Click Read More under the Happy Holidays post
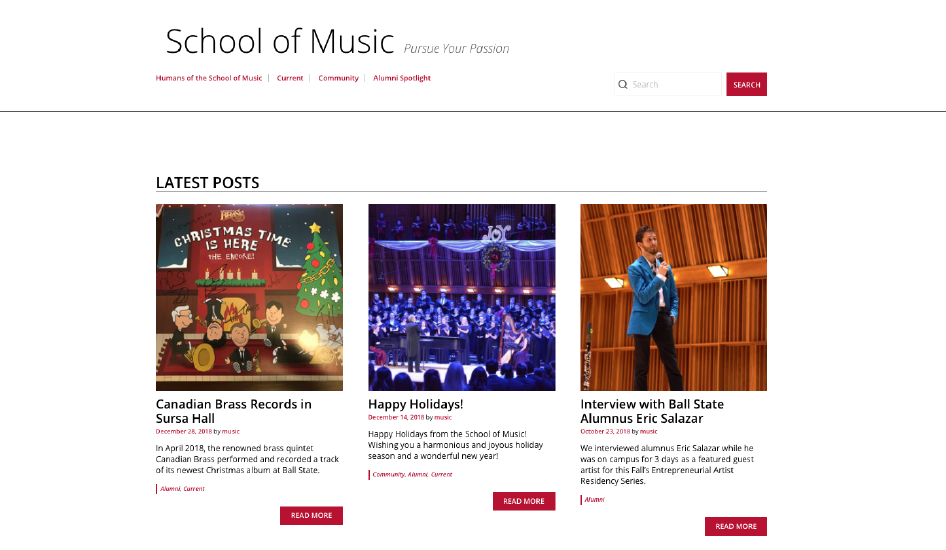 [523, 501]
